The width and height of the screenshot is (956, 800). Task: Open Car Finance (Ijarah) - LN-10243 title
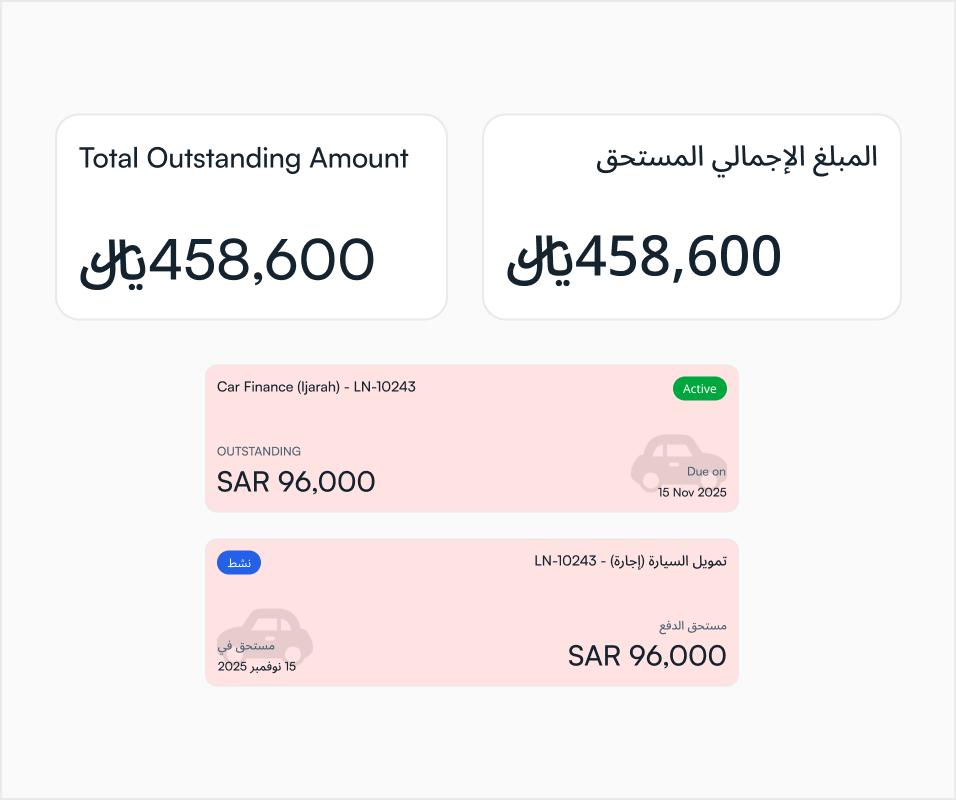316,386
